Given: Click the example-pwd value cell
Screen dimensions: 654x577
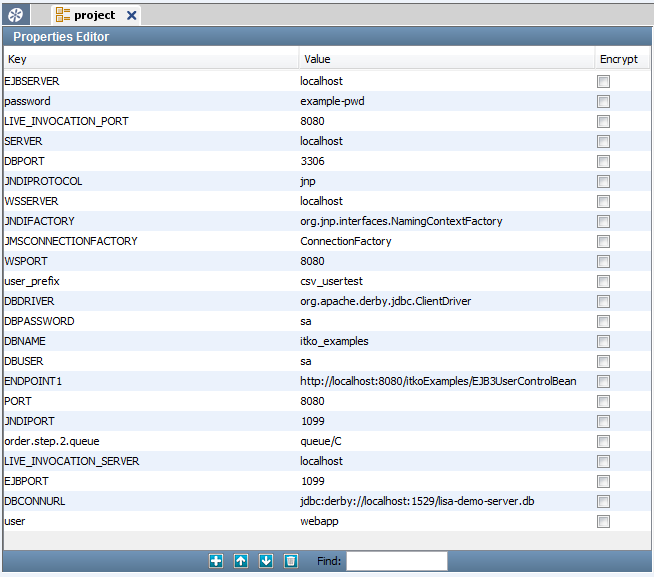Looking at the screenshot, I should (446, 101).
